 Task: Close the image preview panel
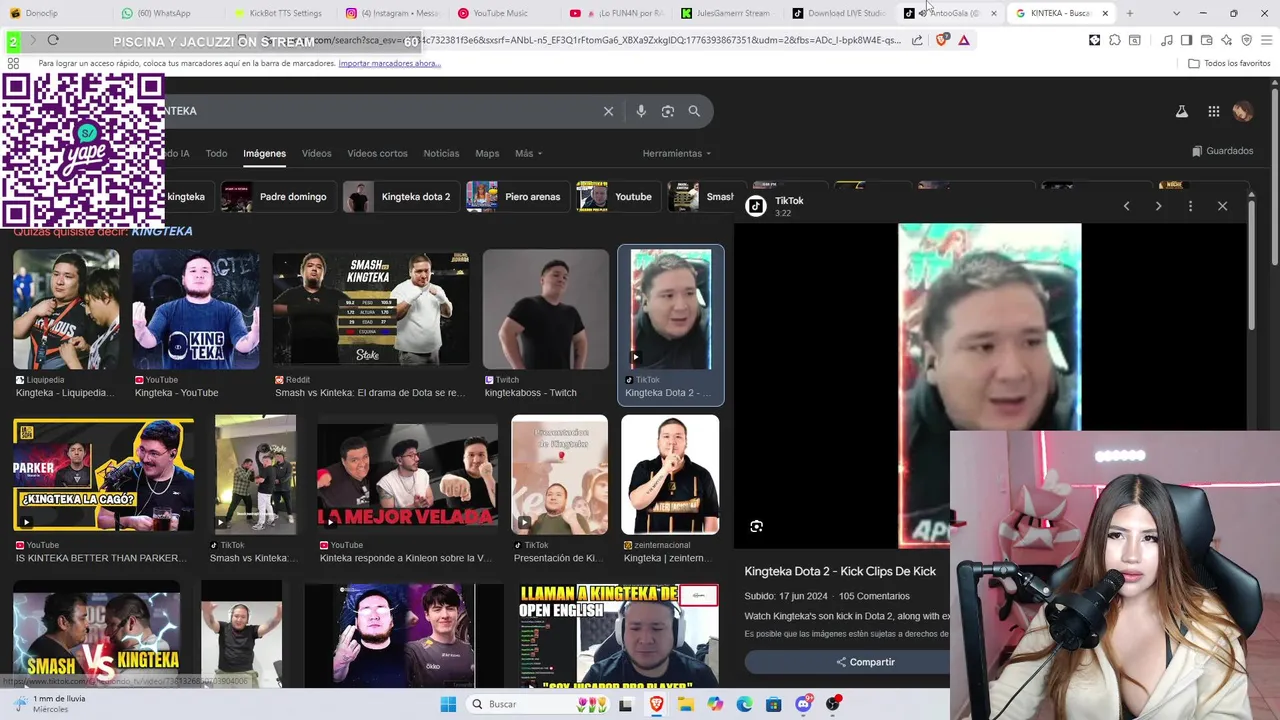(1222, 206)
